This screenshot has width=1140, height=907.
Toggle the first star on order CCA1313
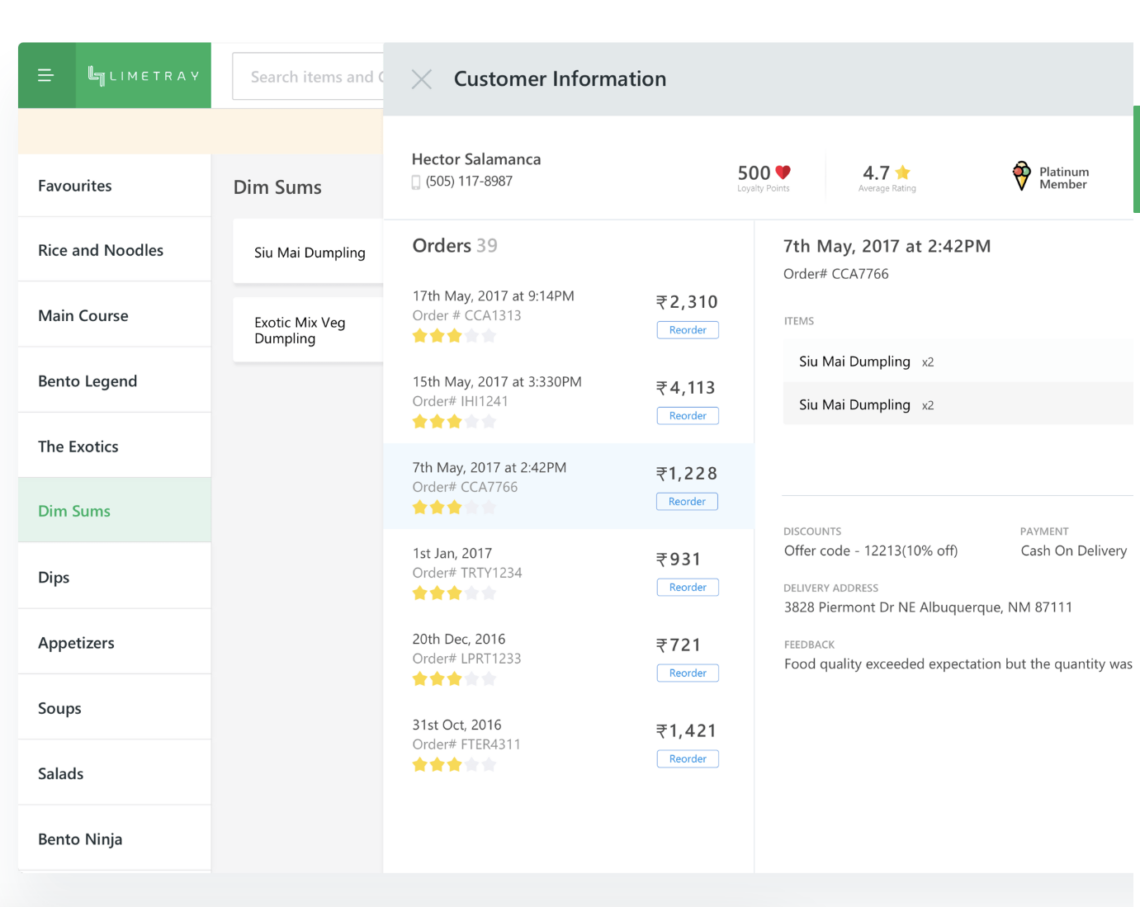[x=419, y=336]
